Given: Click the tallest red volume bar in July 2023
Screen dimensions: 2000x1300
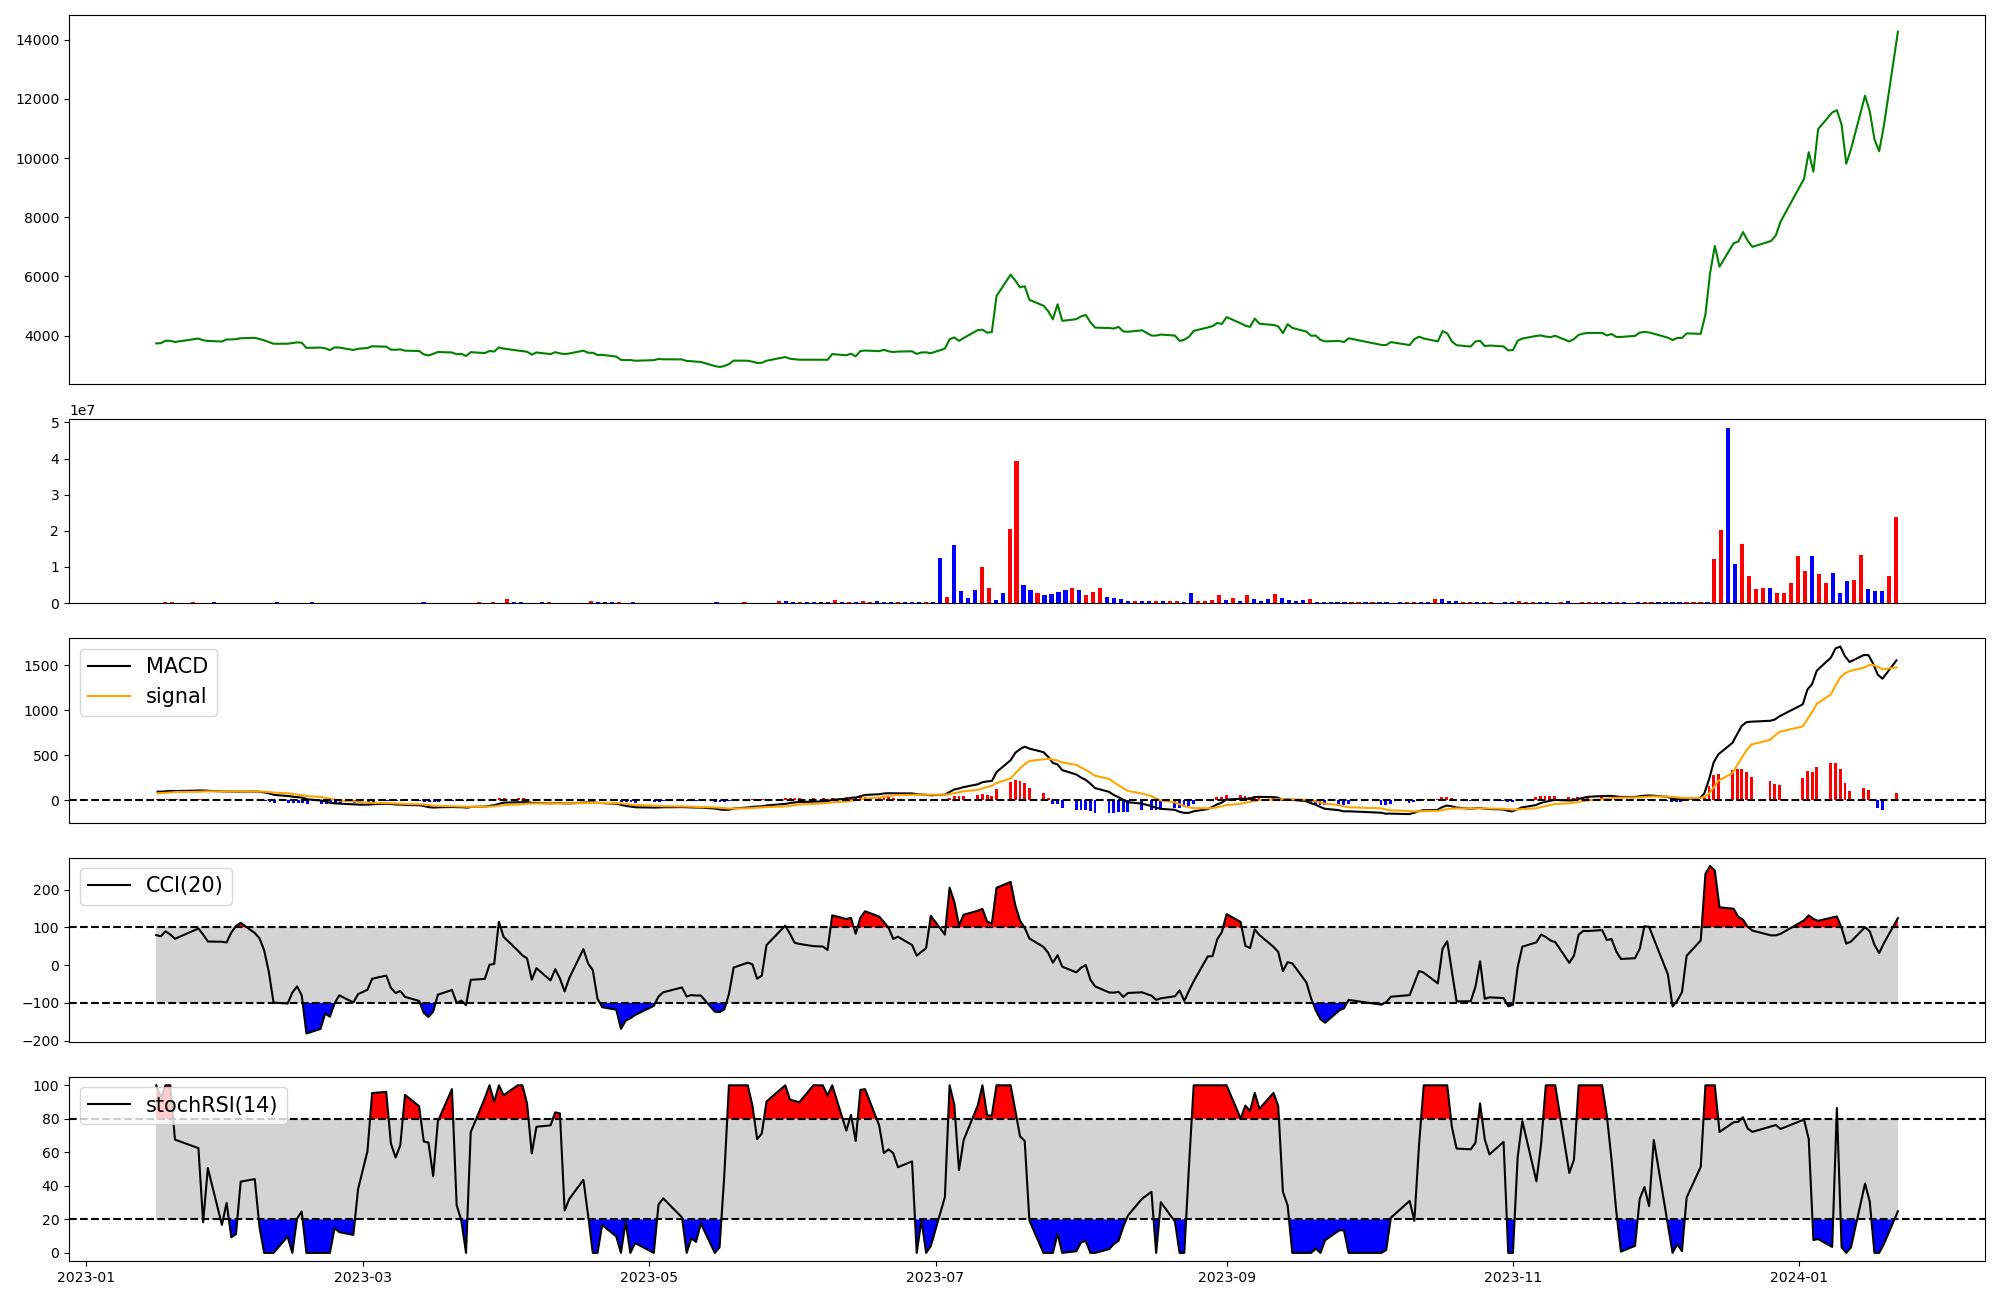Looking at the screenshot, I should click(x=1016, y=530).
